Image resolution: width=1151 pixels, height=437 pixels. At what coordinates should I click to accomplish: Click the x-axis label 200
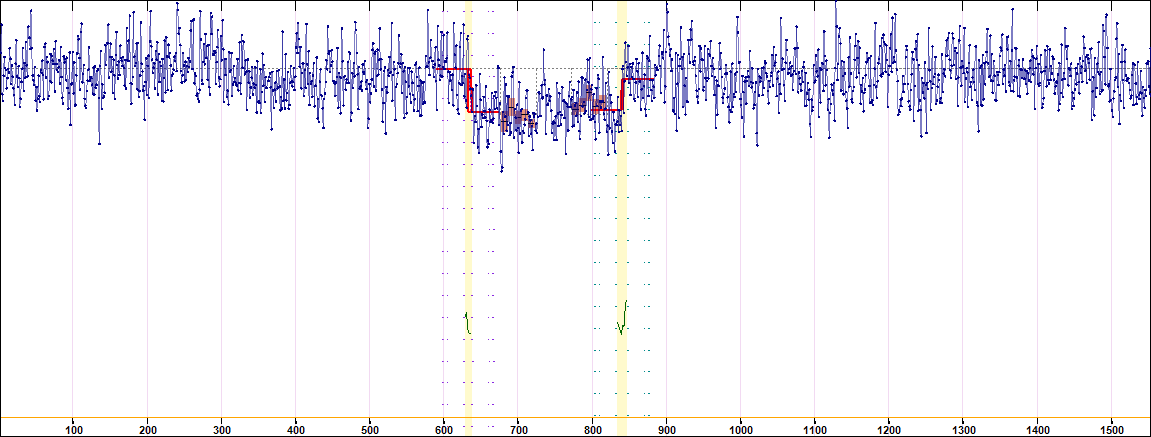click(148, 429)
